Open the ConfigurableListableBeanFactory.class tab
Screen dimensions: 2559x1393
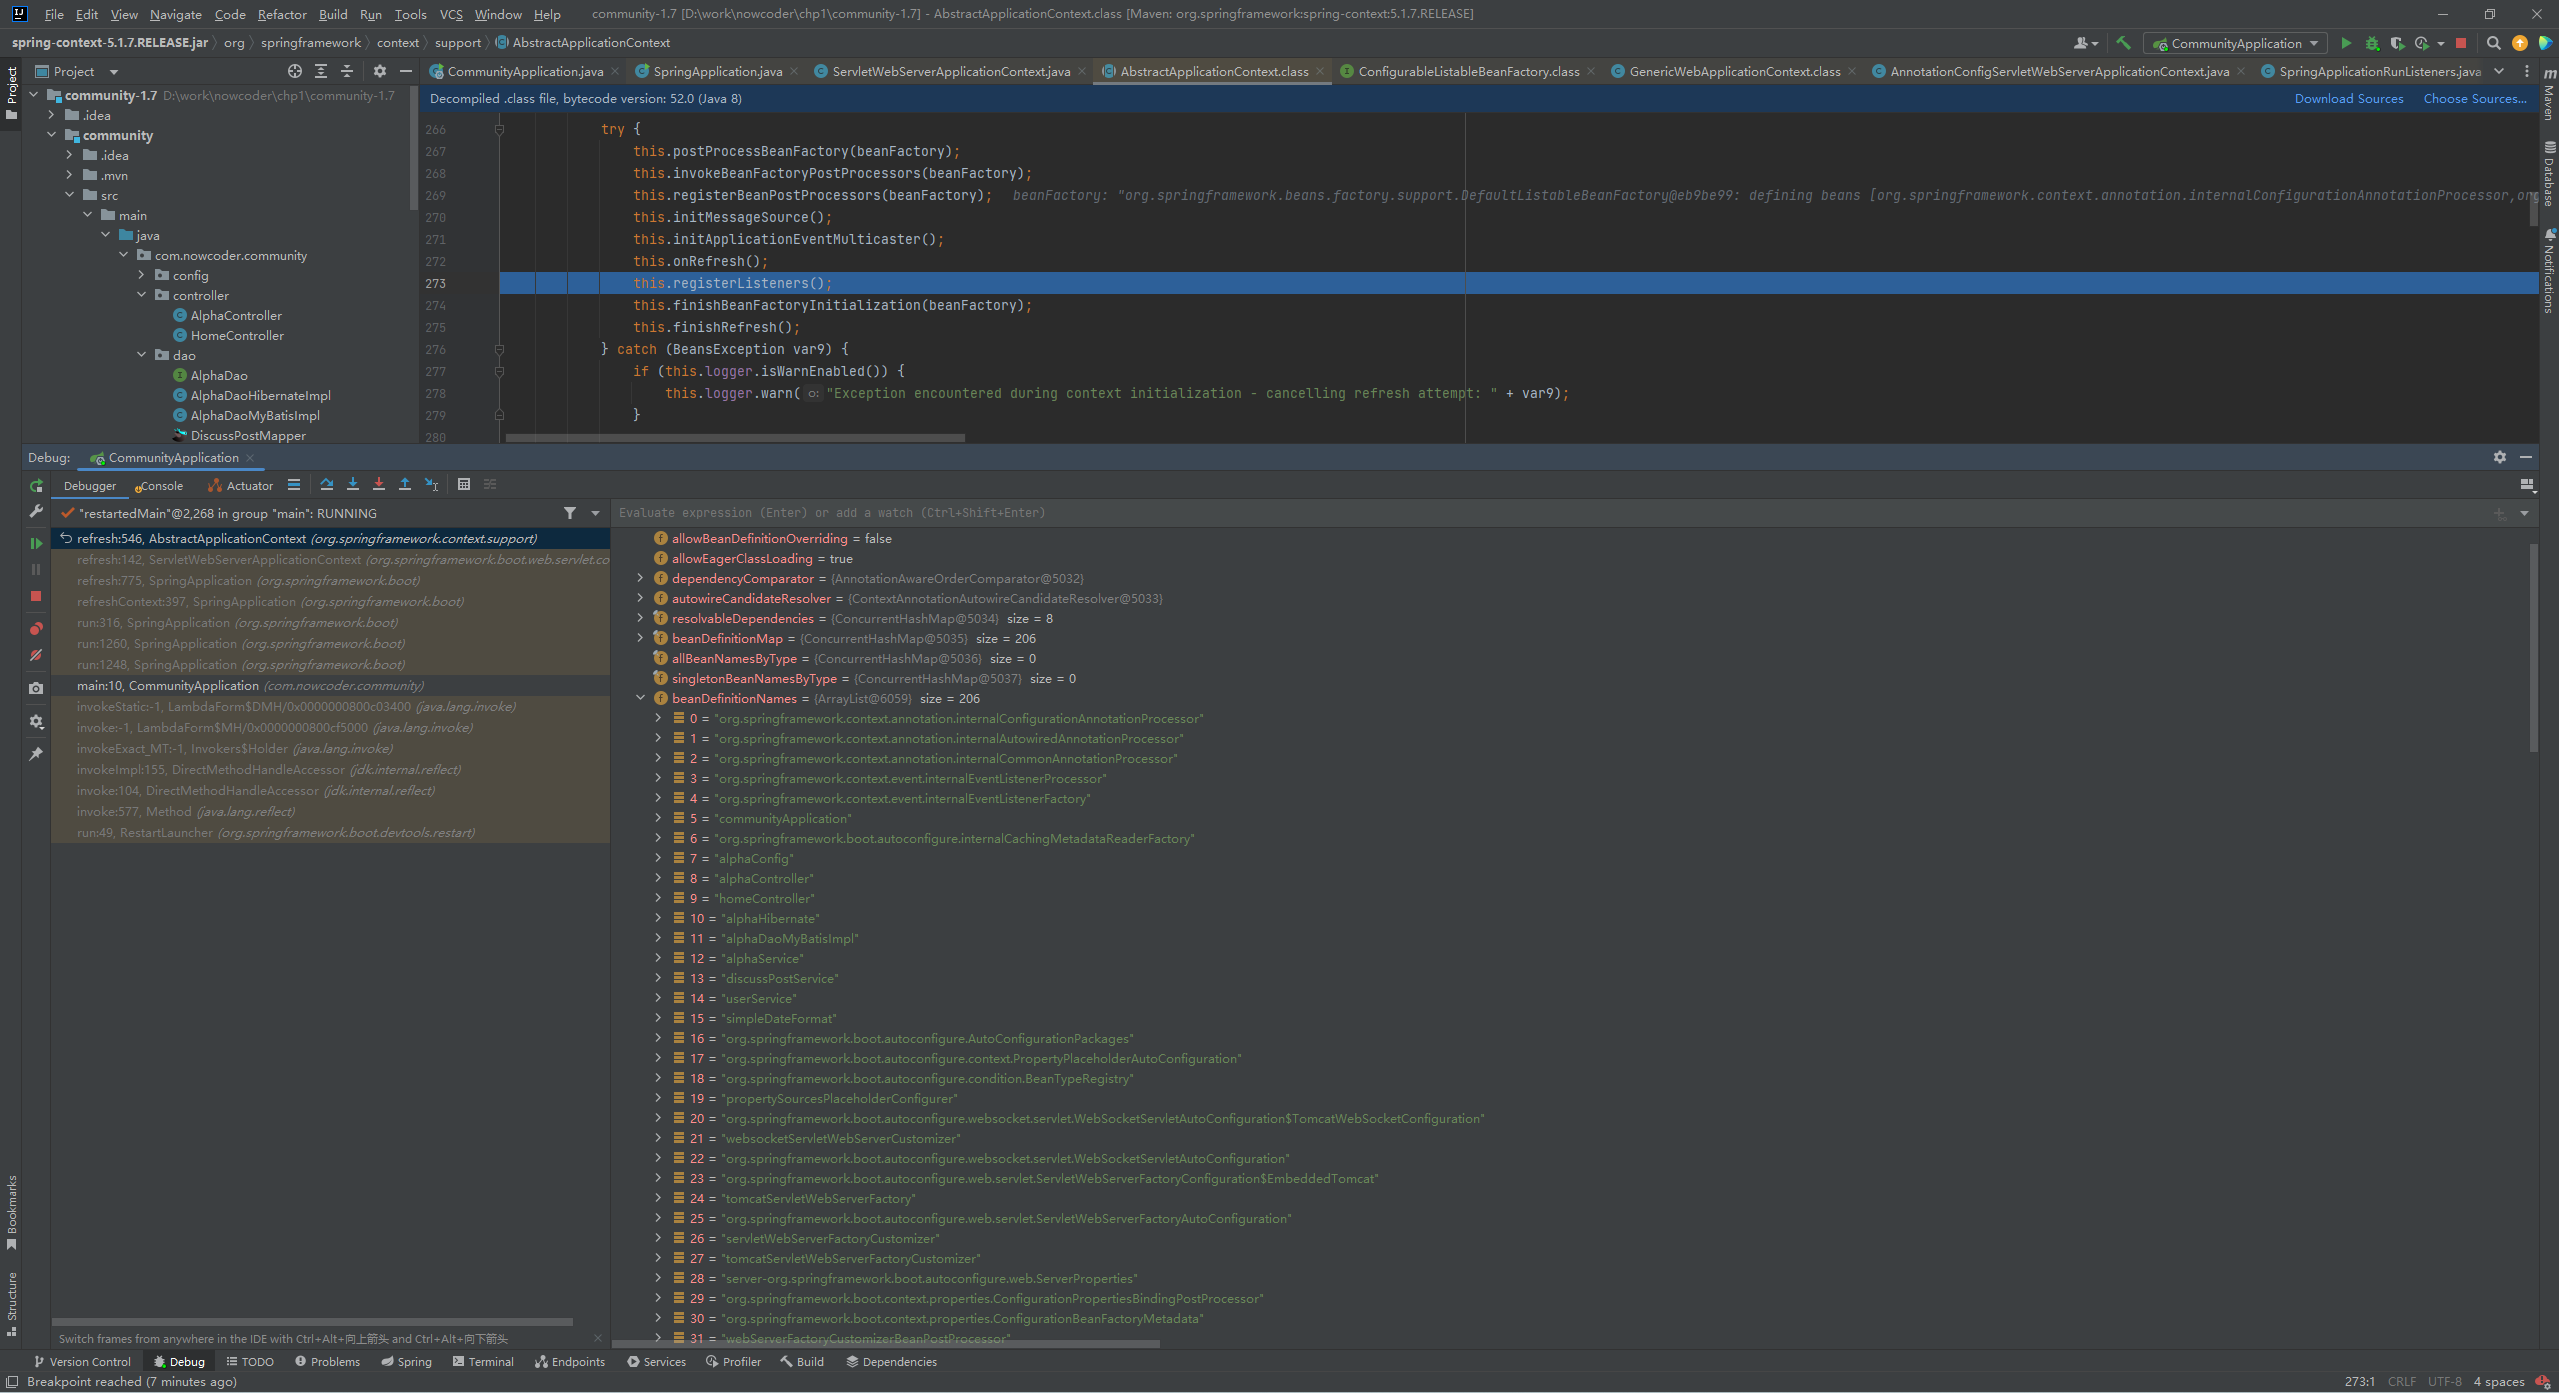[x=1468, y=71]
